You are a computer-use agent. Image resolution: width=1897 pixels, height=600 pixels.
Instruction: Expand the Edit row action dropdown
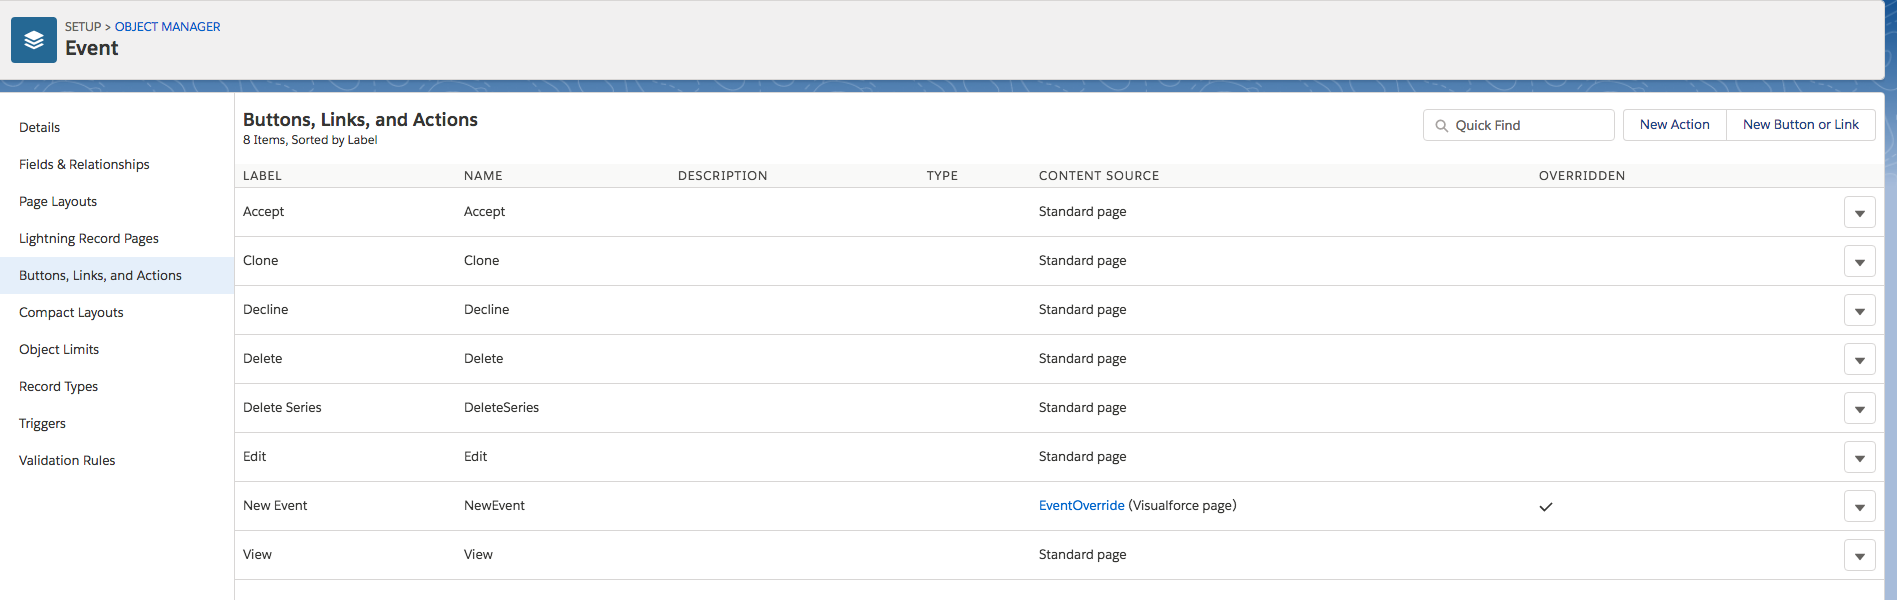1859,458
